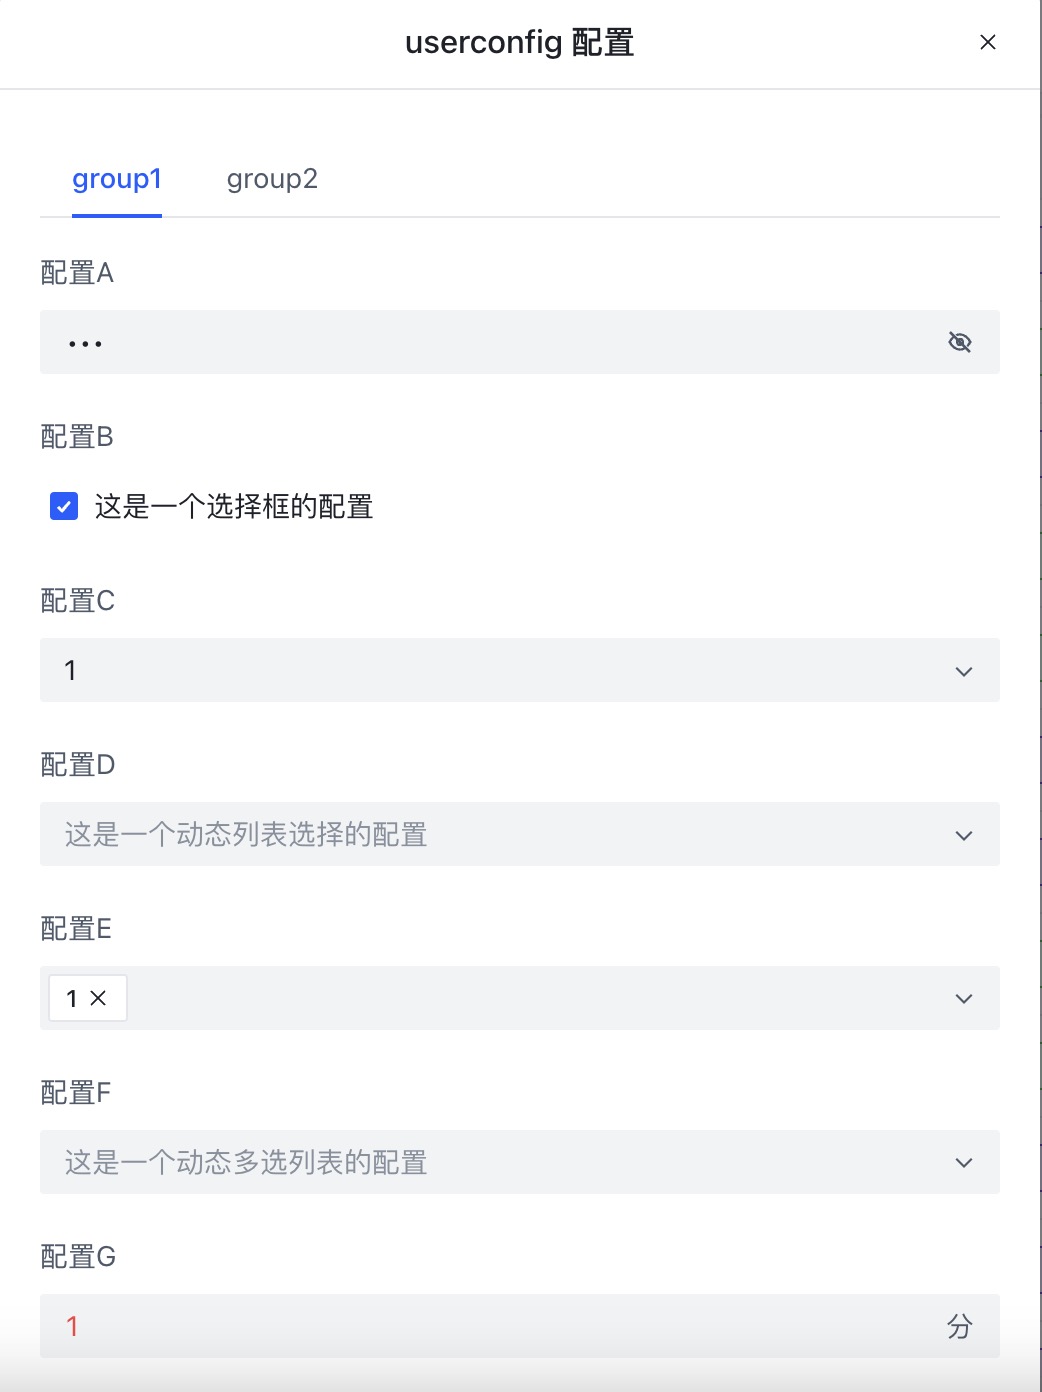Click the 这是一个选择框的配置 checkbox label text
The width and height of the screenshot is (1042, 1392).
(234, 507)
